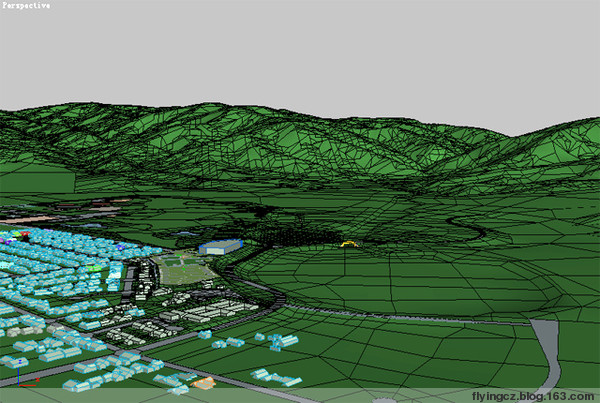Select the gray curved road at lower right
The width and height of the screenshot is (600, 403).
point(547,356)
